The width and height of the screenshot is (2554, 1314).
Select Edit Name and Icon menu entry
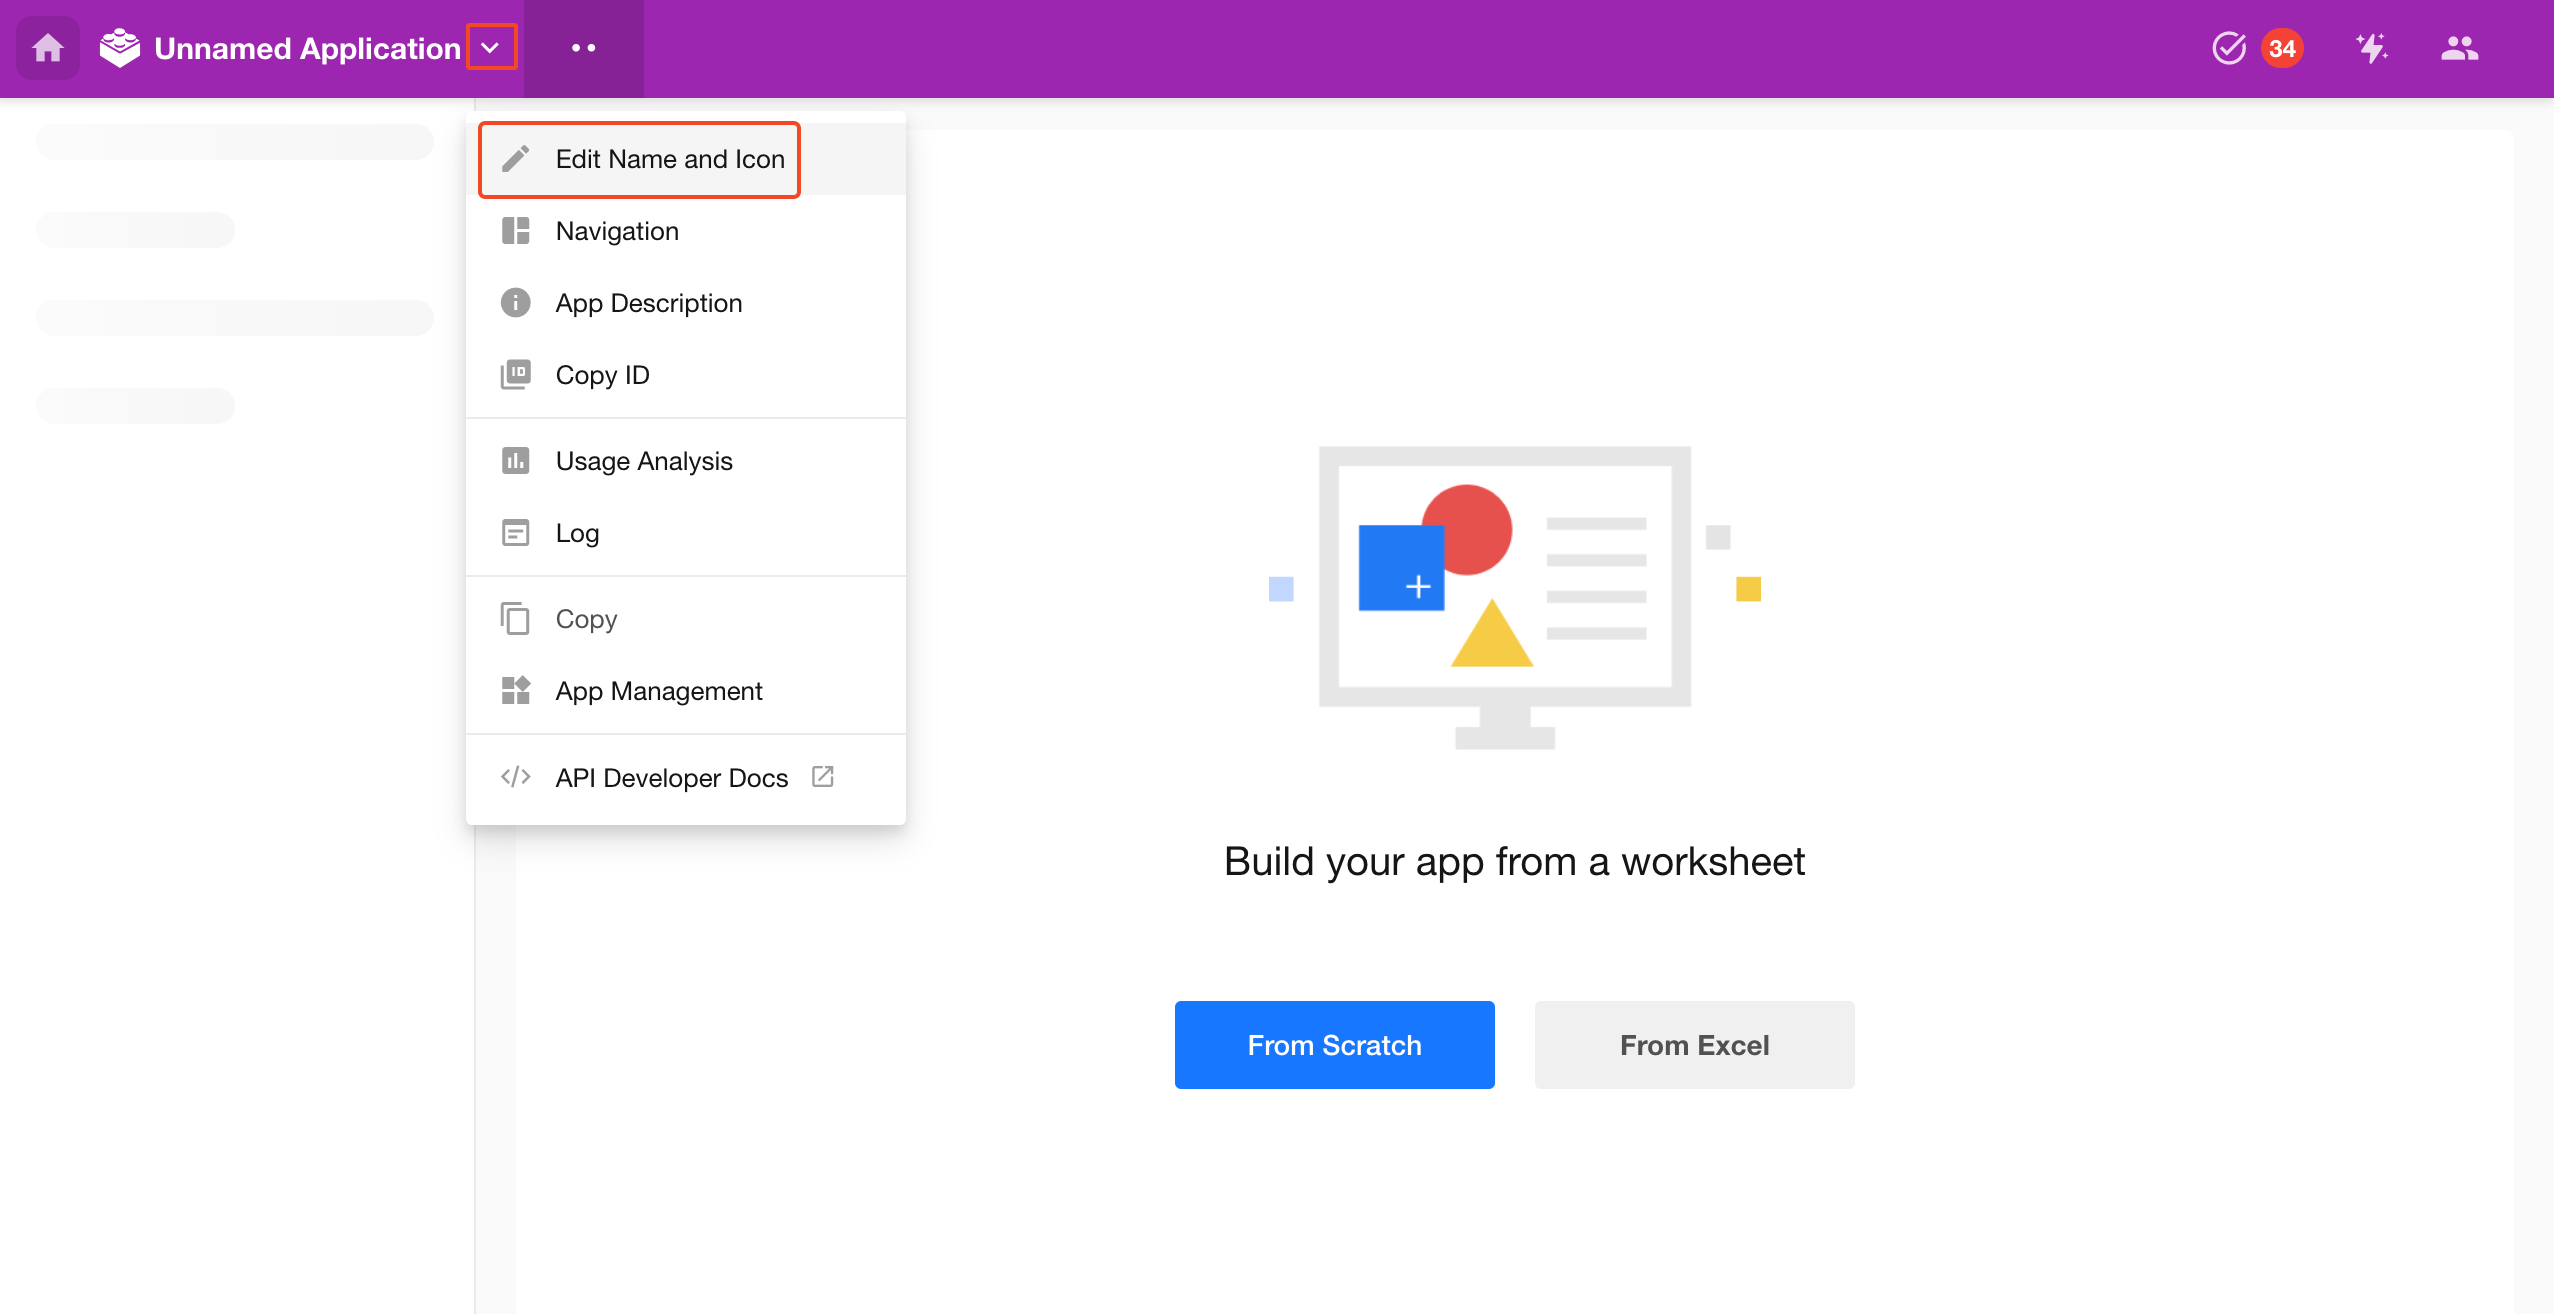coord(669,159)
